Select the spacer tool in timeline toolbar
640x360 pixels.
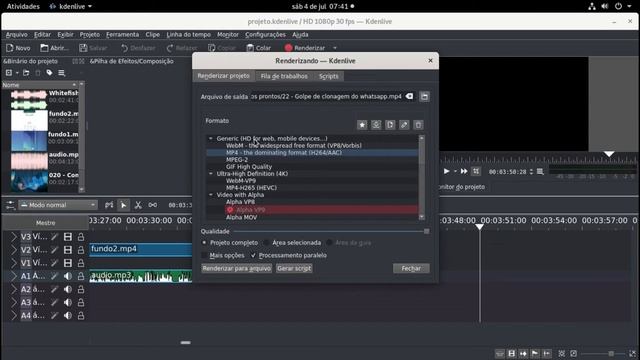153,205
